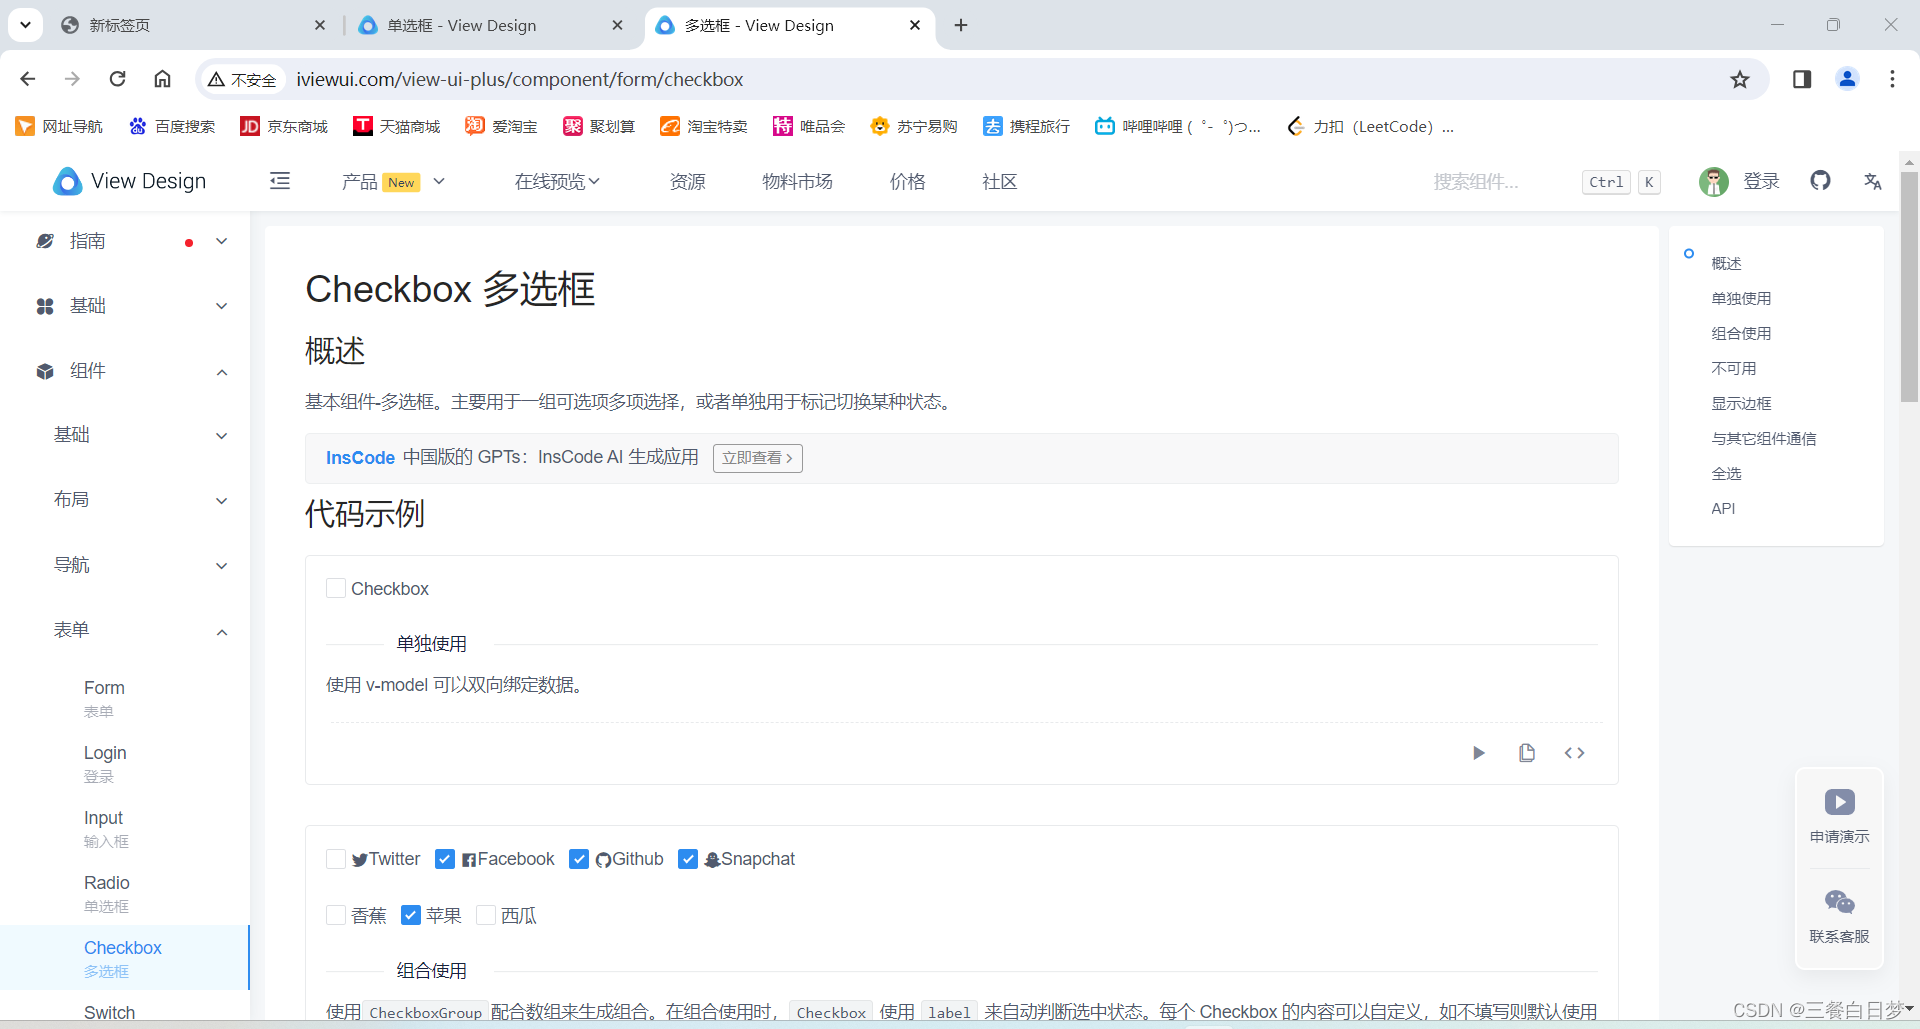Collapse the sidebar via hamburger icon
This screenshot has height=1029, width=1920.
coord(280,181)
